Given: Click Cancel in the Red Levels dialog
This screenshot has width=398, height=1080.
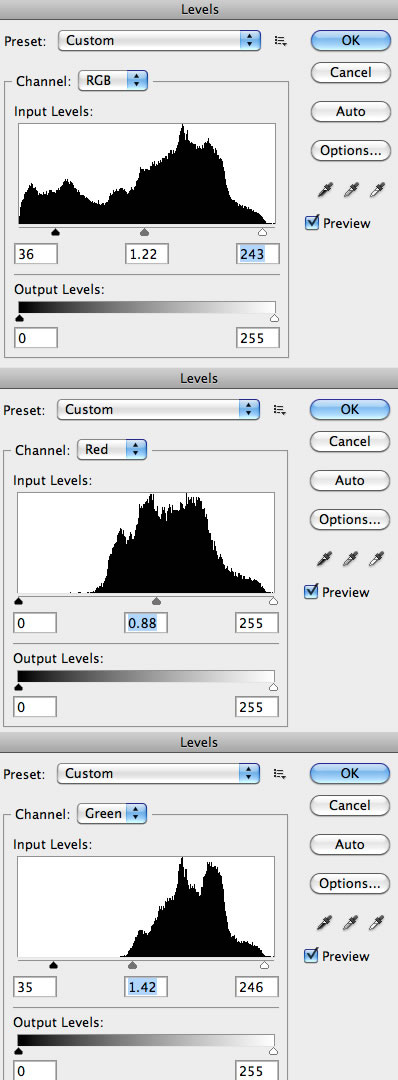Looking at the screenshot, I should point(350,442).
